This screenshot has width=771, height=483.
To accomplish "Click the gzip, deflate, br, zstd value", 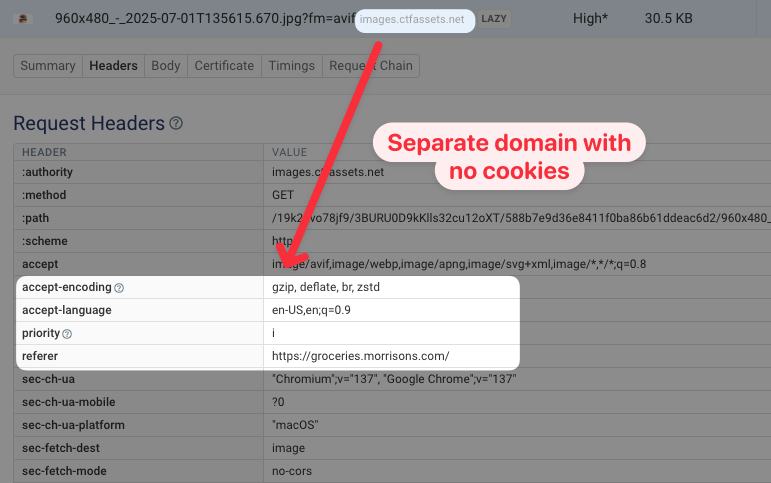I will pyautogui.click(x=326, y=287).
